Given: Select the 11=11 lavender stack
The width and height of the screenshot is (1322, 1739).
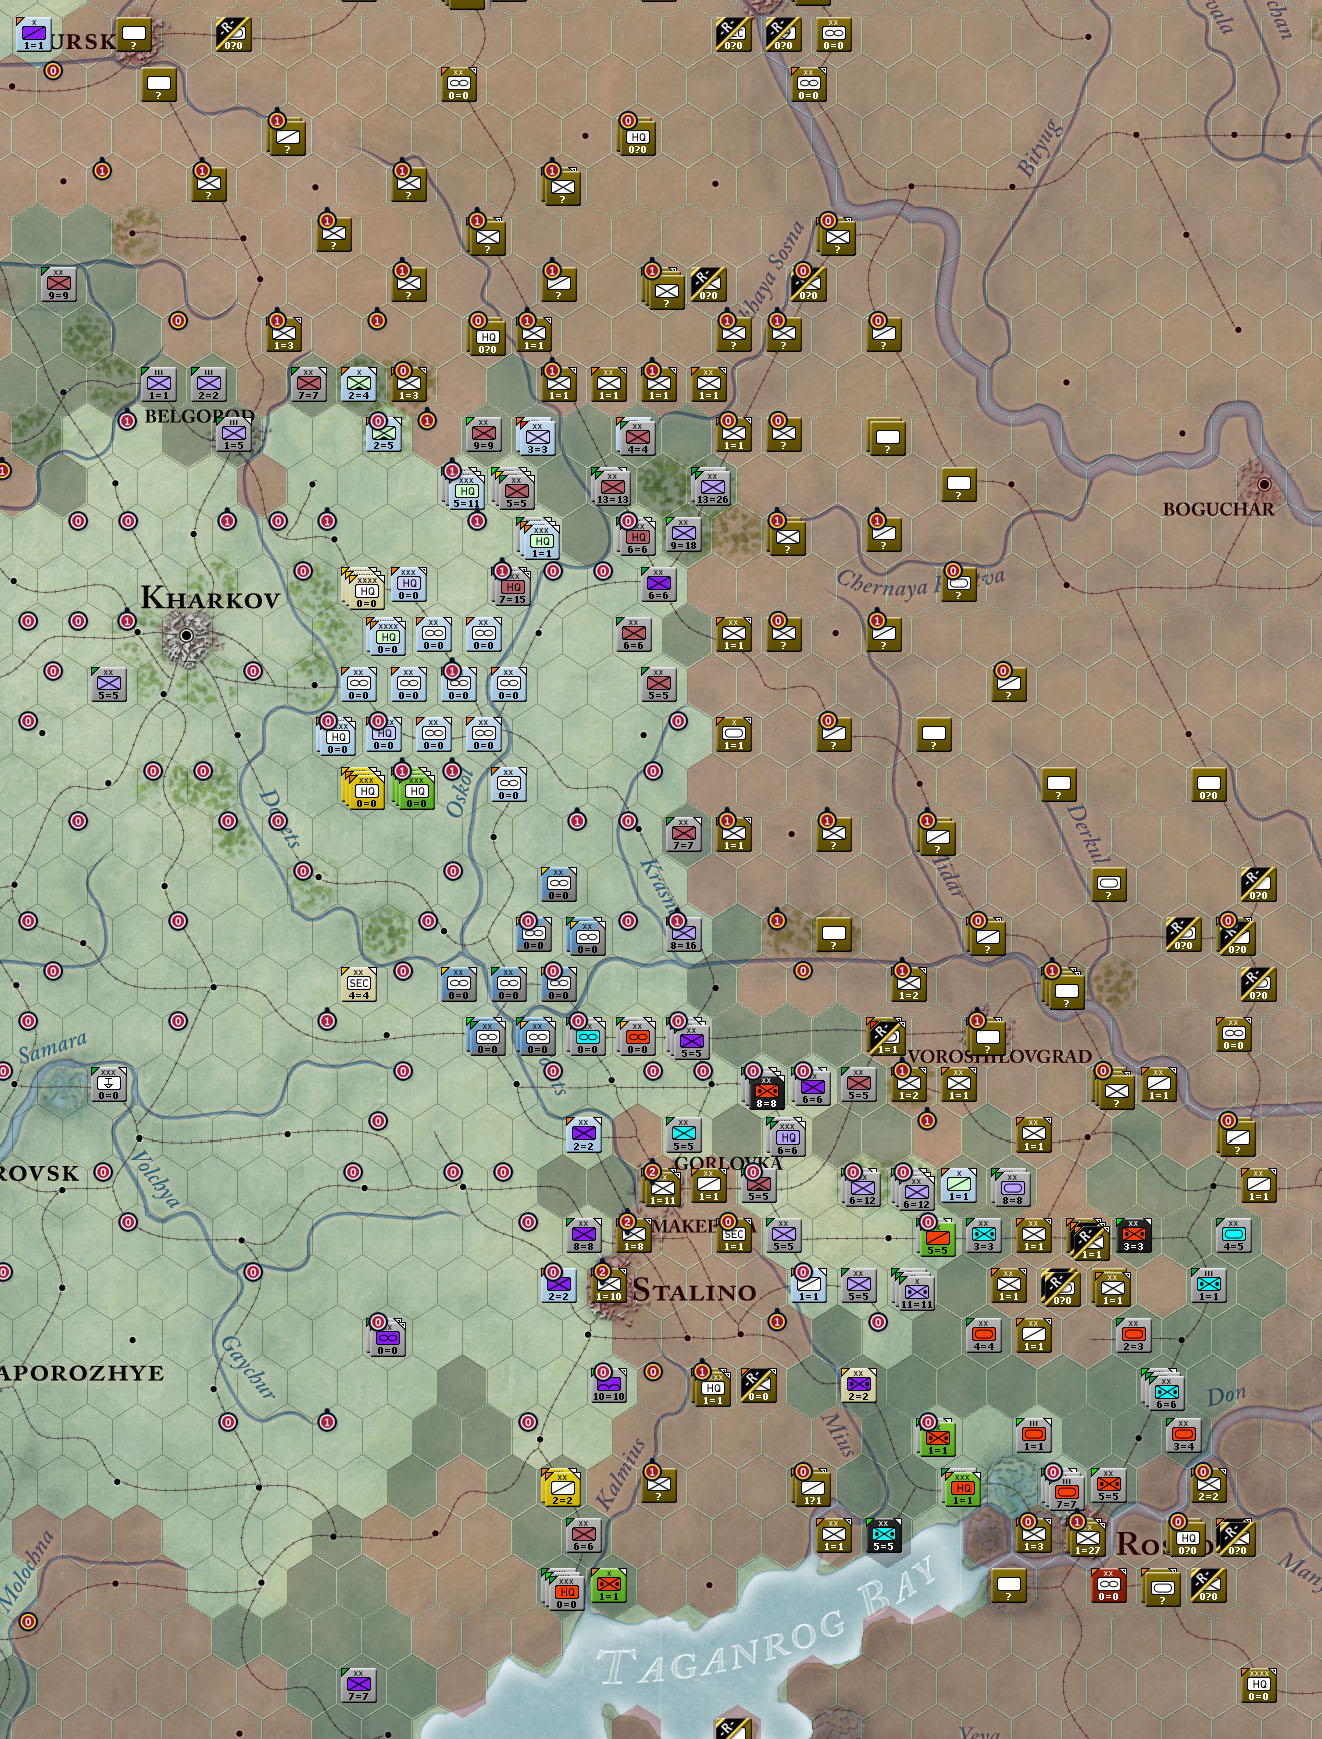Looking at the screenshot, I should 915,1290.
